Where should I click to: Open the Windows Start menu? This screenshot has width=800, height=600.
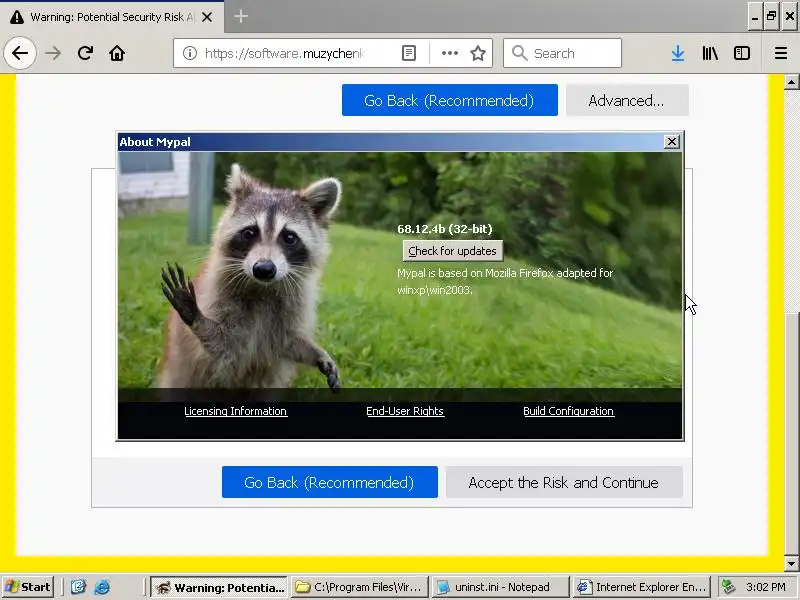click(28, 587)
